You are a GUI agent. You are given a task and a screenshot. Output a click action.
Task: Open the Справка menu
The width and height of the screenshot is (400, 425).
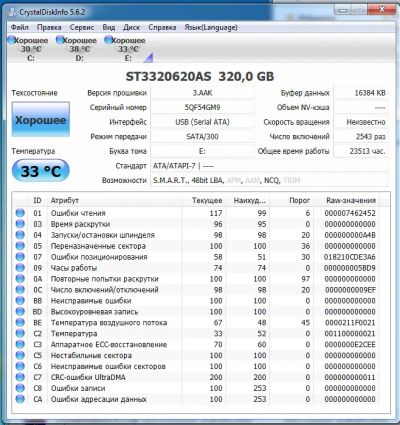(162, 27)
